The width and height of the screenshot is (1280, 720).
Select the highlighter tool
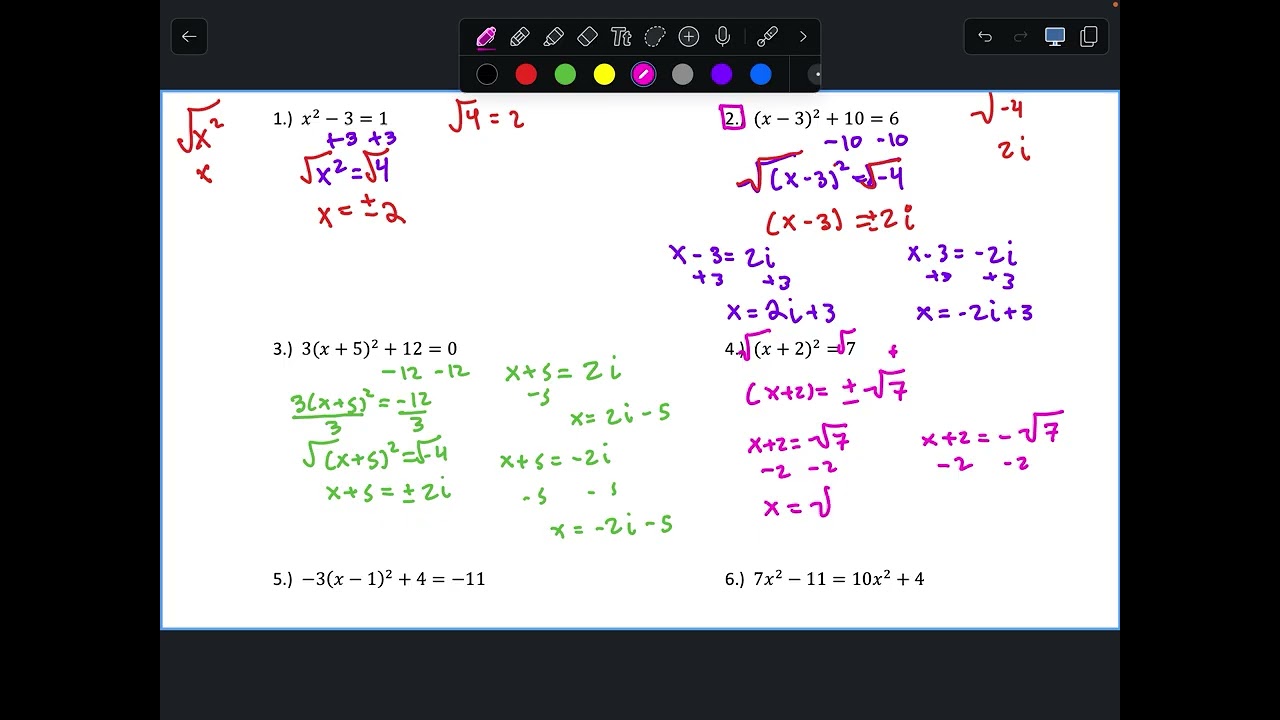point(554,37)
